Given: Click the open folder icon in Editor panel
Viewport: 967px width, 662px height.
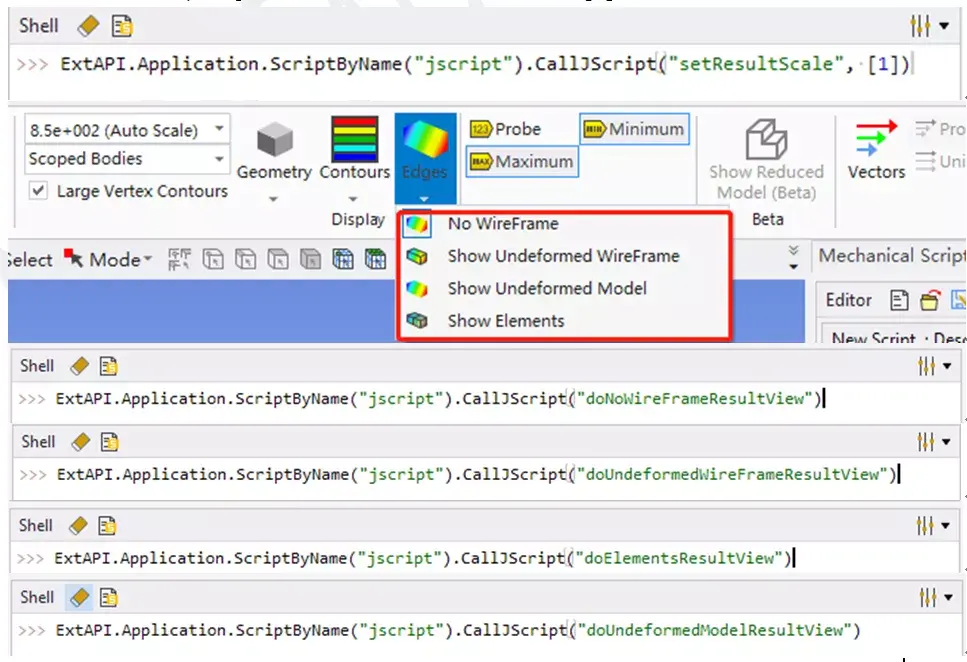Looking at the screenshot, I should (x=930, y=300).
